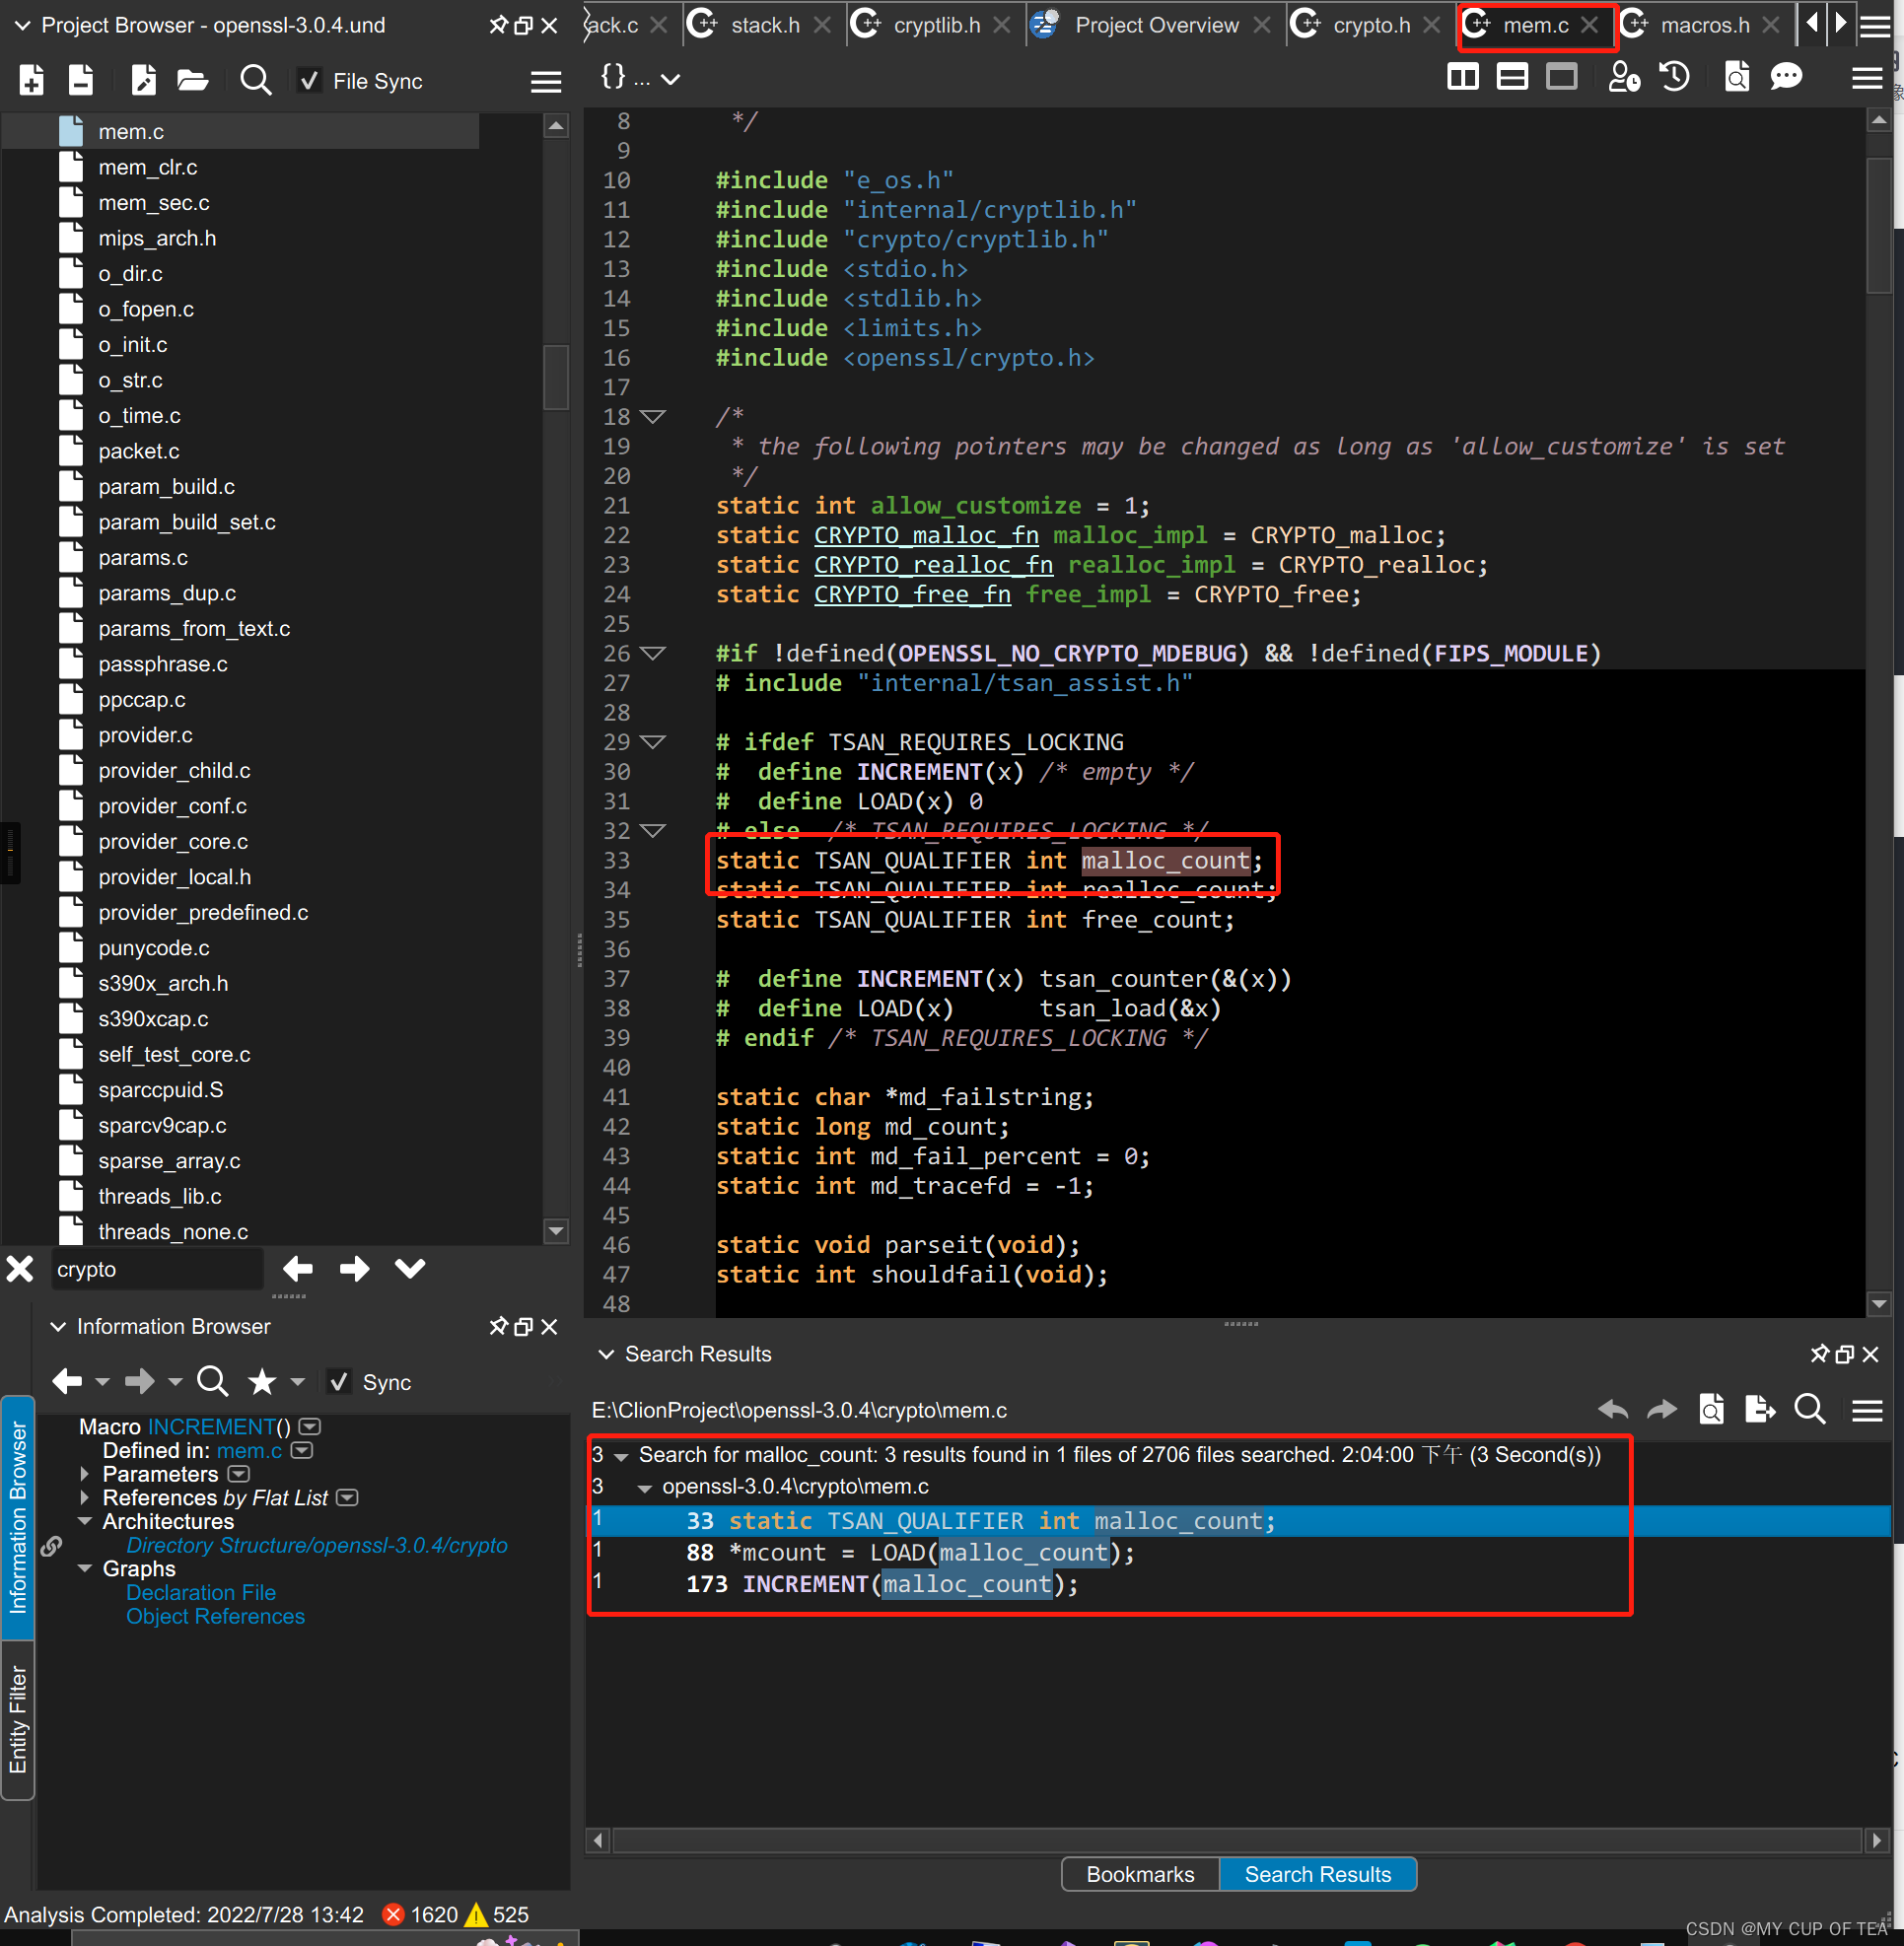Click the search magnifier in Search Results toolbar
Screen dimensions: 1904x1946
click(1810, 1410)
